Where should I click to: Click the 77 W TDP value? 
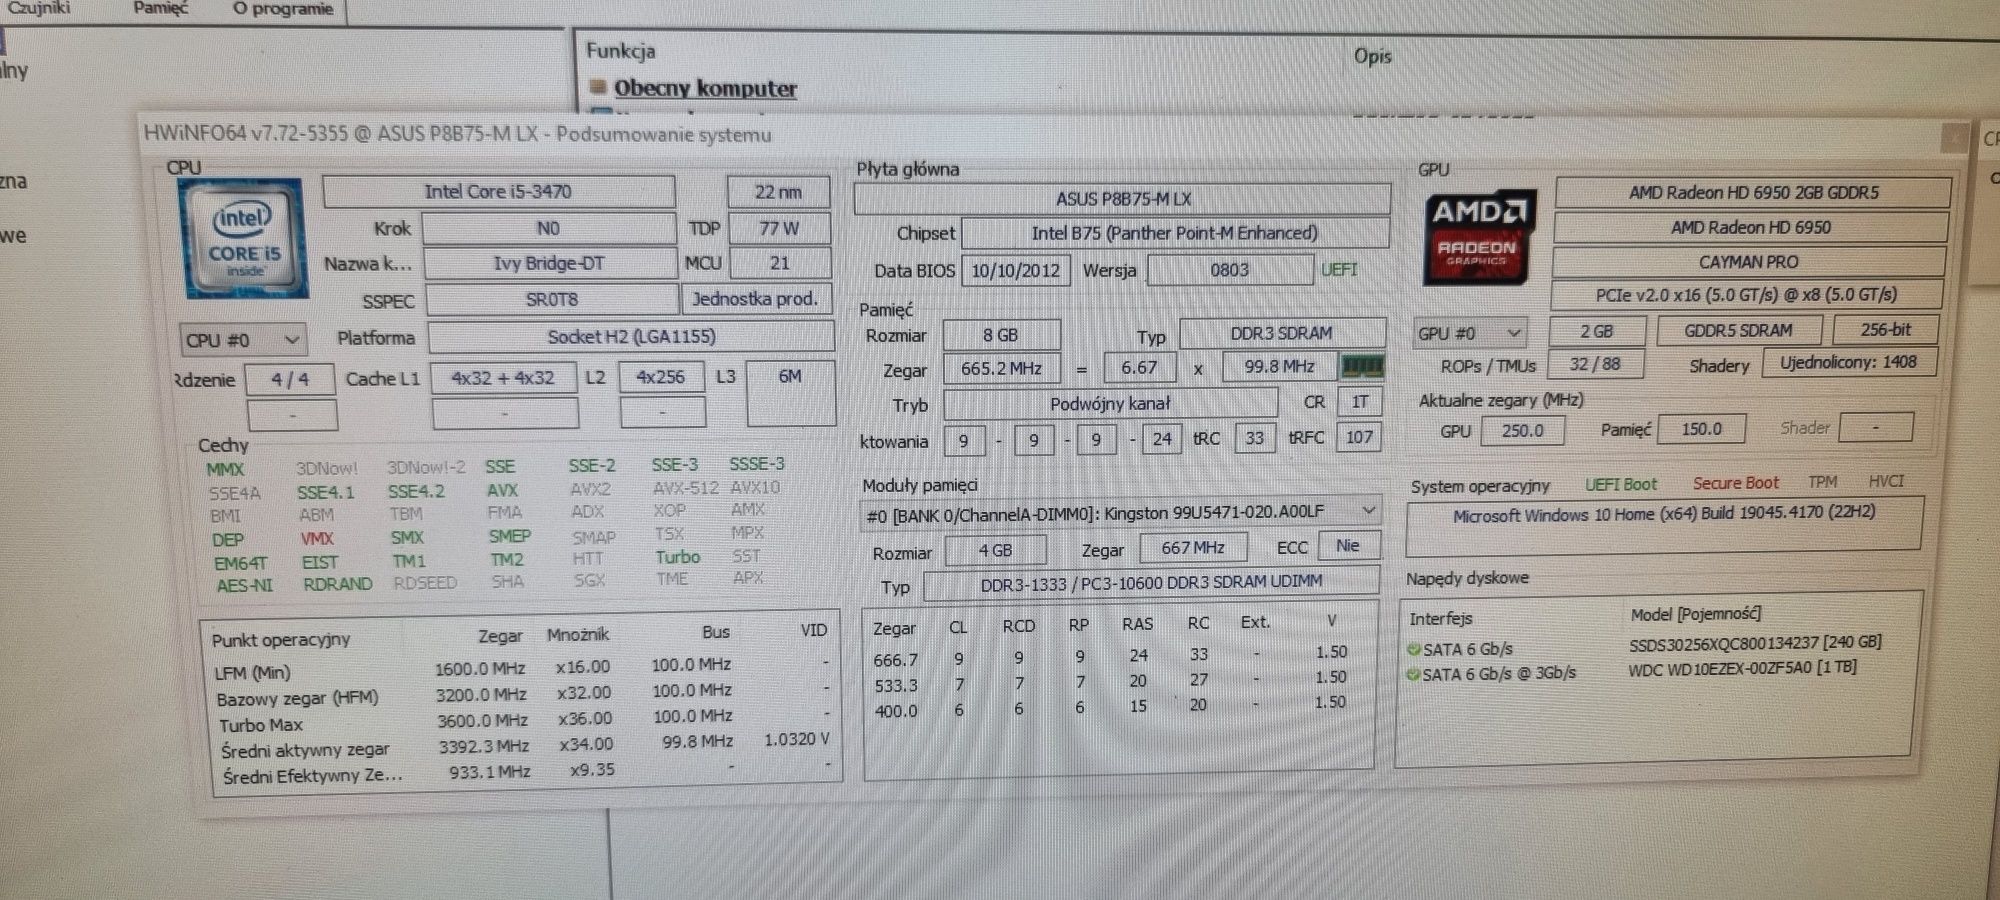pyautogui.click(x=779, y=228)
